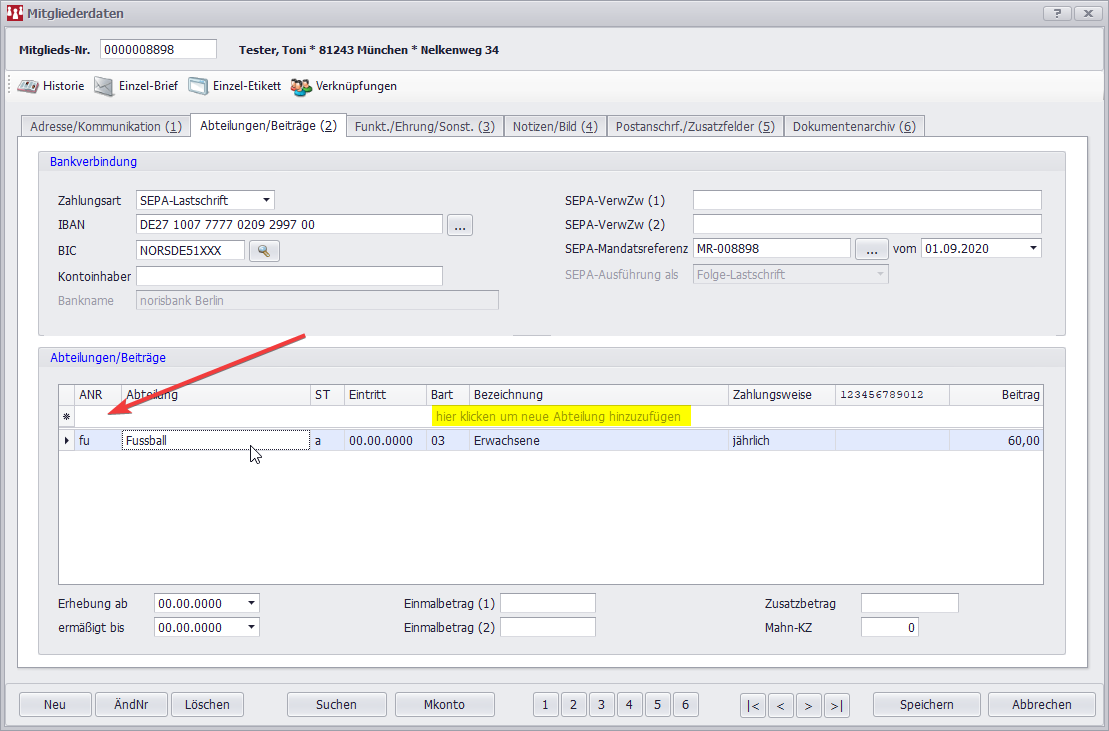Expand the Zahlungsart dropdown

[x=265, y=200]
